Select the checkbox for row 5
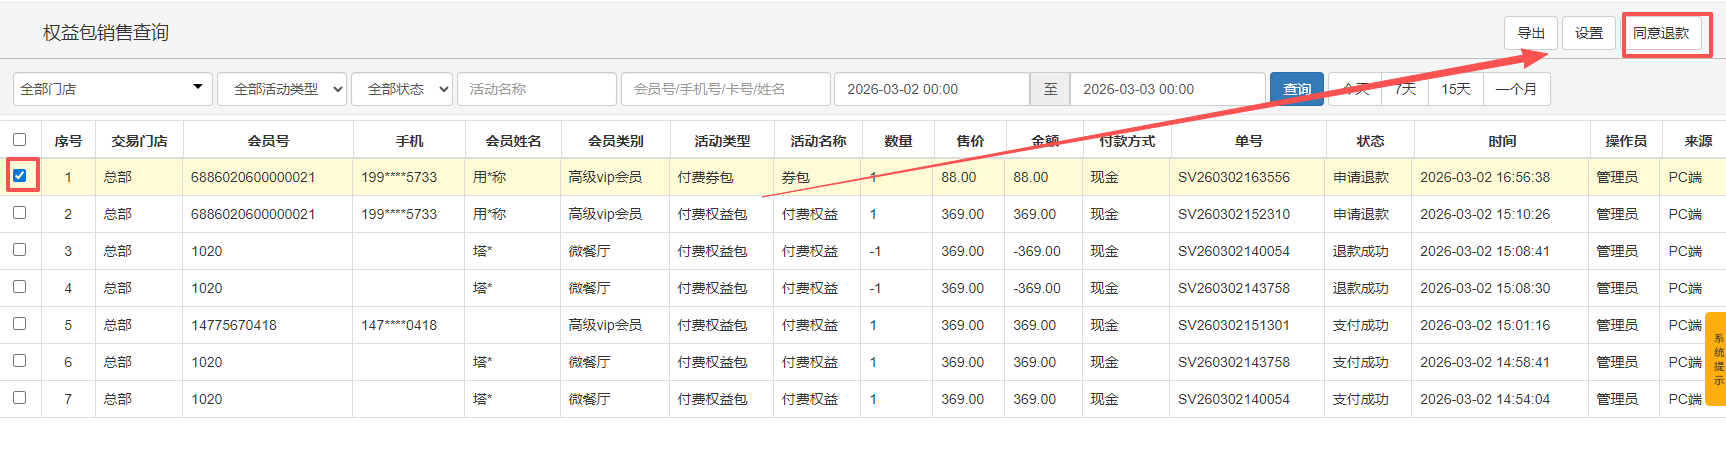The width and height of the screenshot is (1726, 459). click(20, 324)
